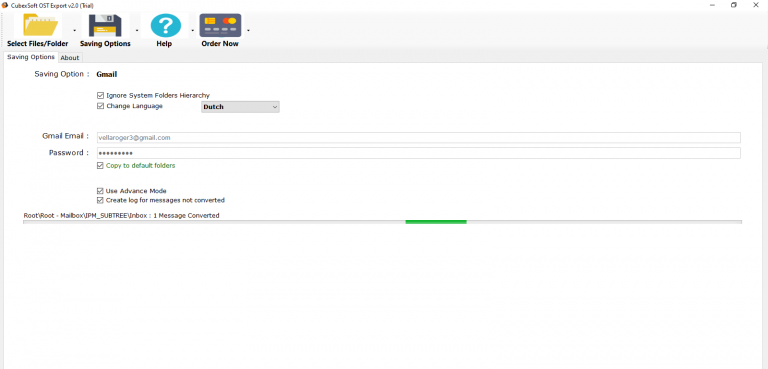Click the Order Now credit card icon

coord(220,25)
